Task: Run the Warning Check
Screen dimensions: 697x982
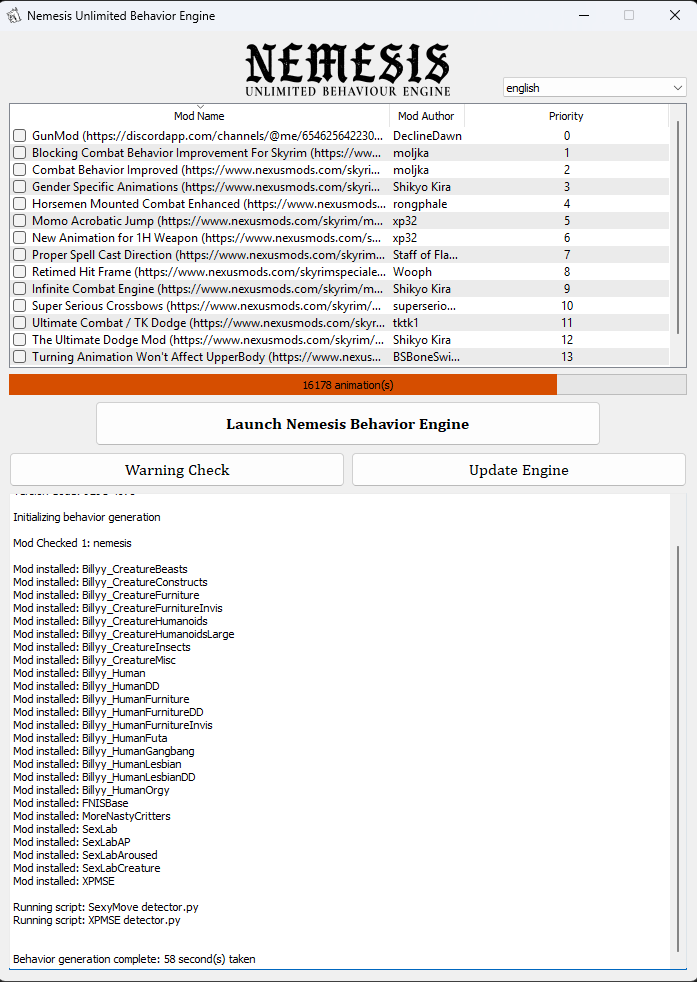Action: (x=177, y=470)
